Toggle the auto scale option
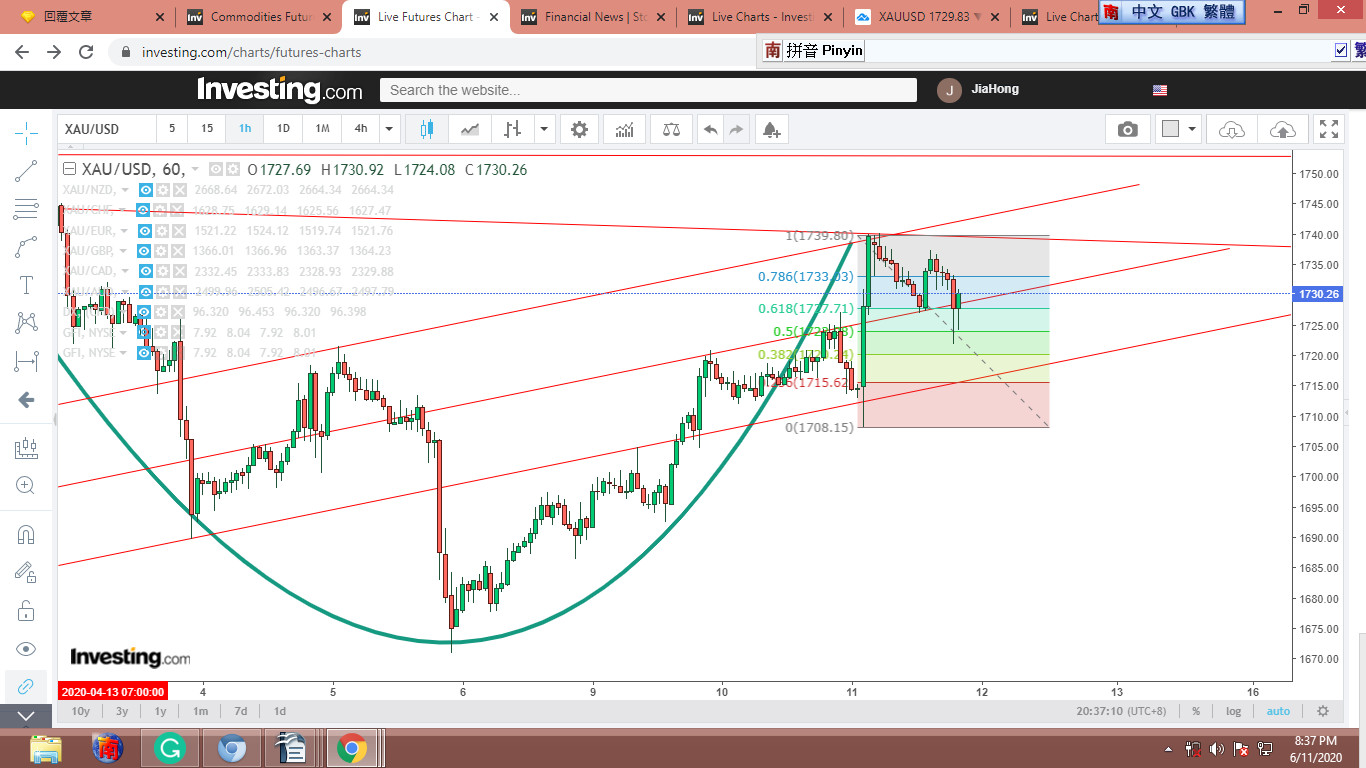1366x768 pixels. tap(1278, 711)
